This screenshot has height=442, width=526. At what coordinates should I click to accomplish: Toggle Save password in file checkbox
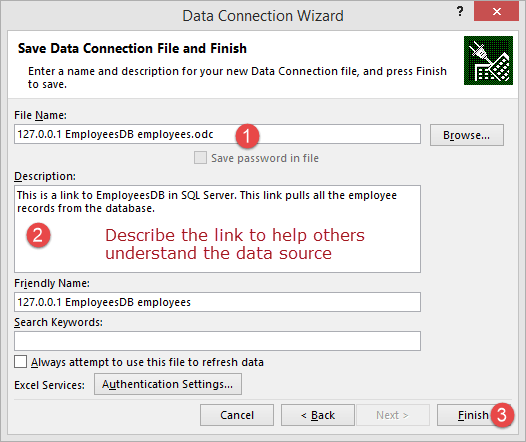[x=200, y=158]
